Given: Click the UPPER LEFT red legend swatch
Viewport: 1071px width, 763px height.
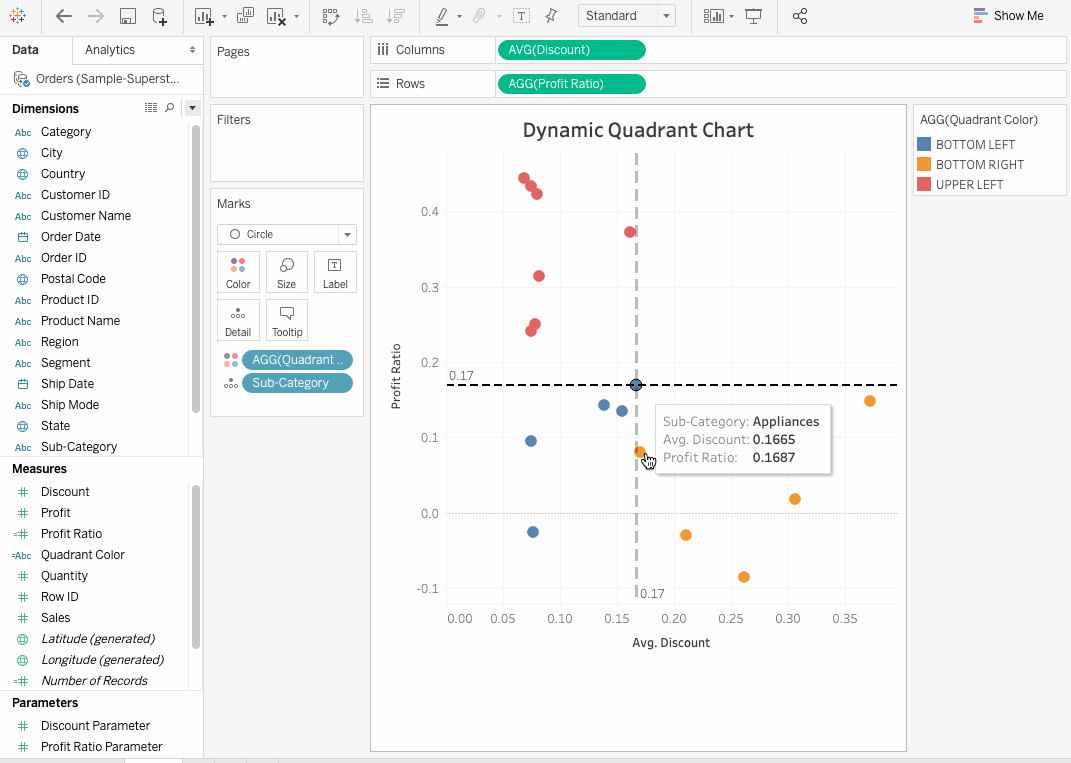Looking at the screenshot, I should coord(923,184).
